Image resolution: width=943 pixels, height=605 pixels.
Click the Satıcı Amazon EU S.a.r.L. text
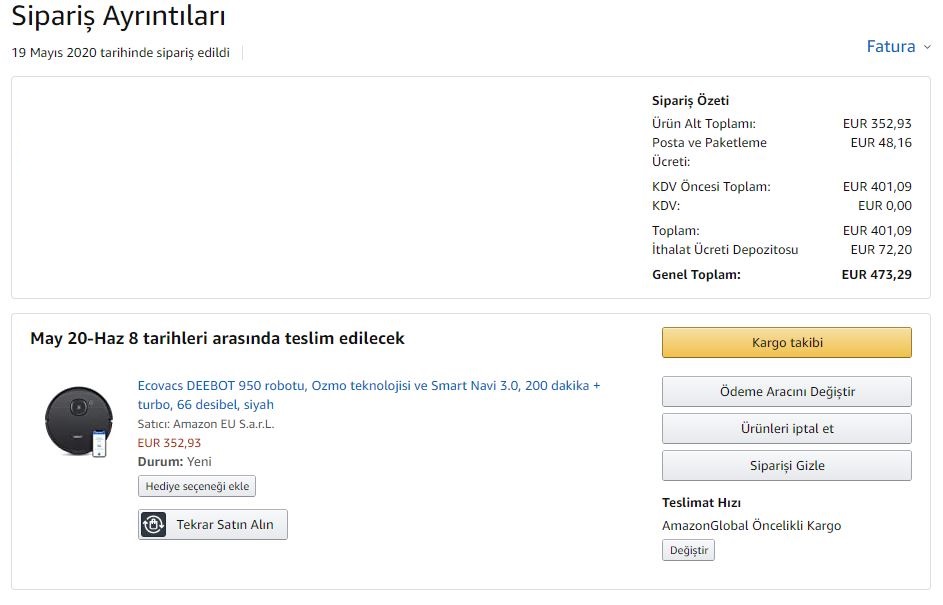[206, 424]
